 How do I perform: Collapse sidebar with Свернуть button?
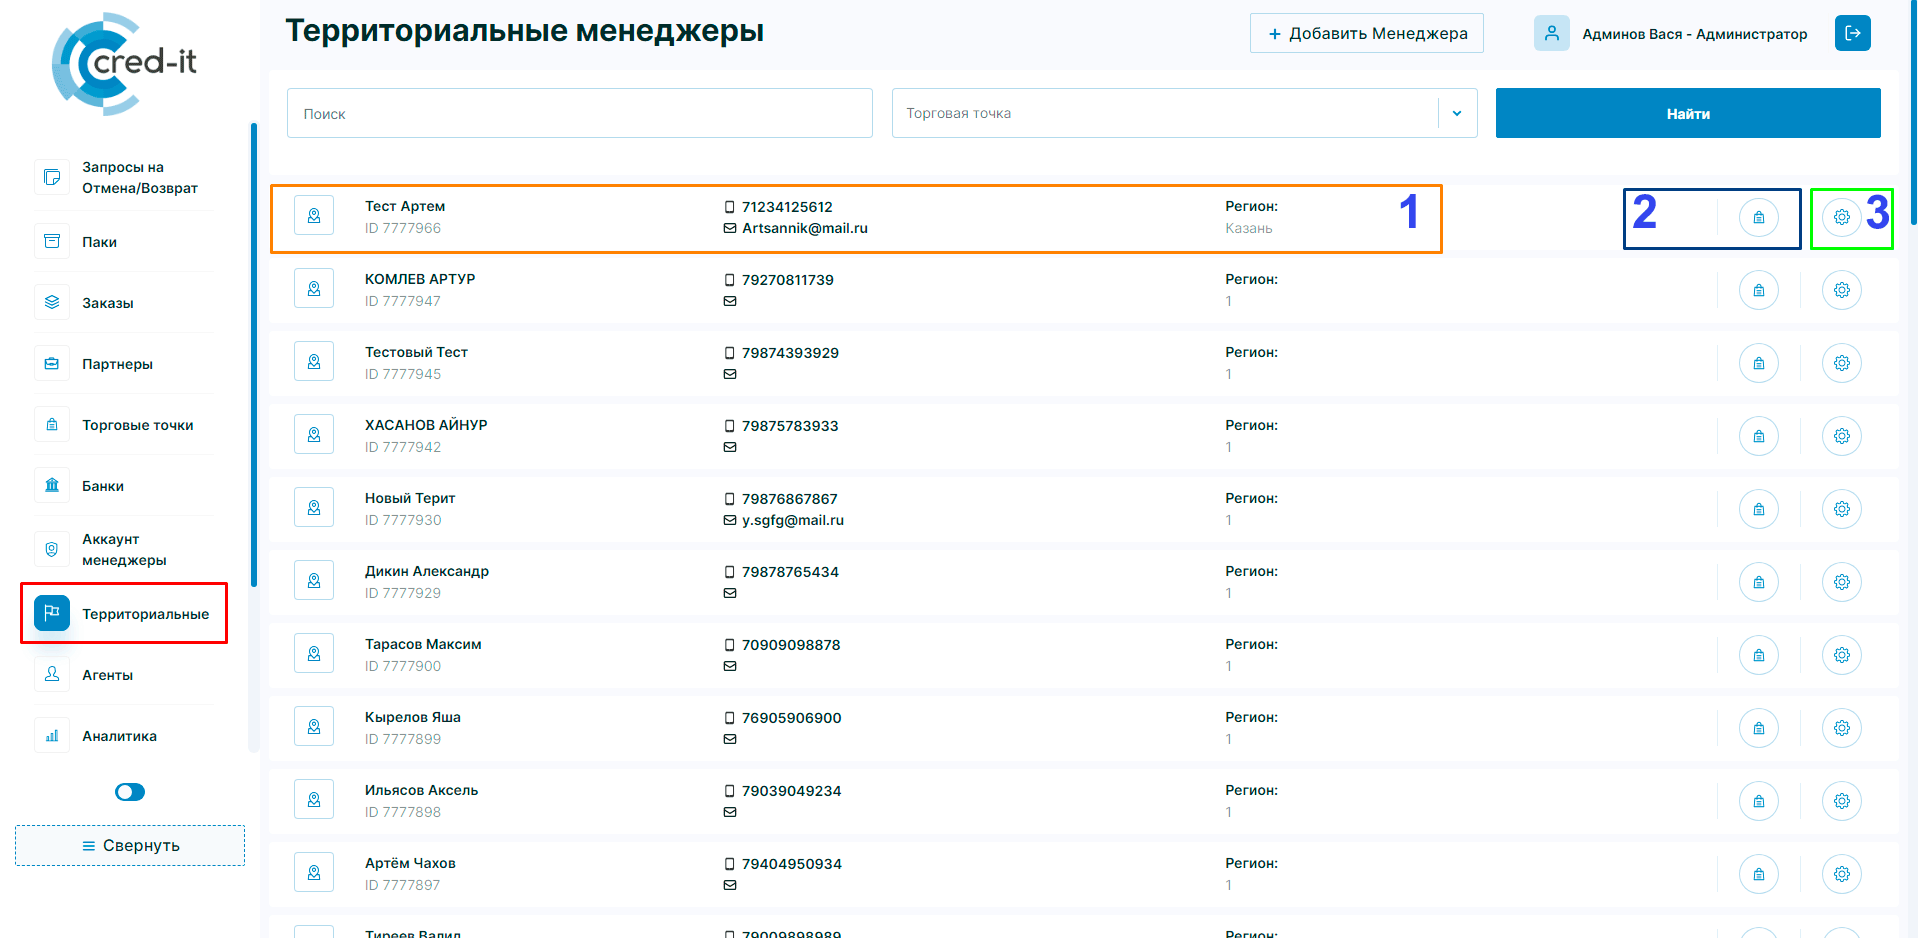coord(130,845)
